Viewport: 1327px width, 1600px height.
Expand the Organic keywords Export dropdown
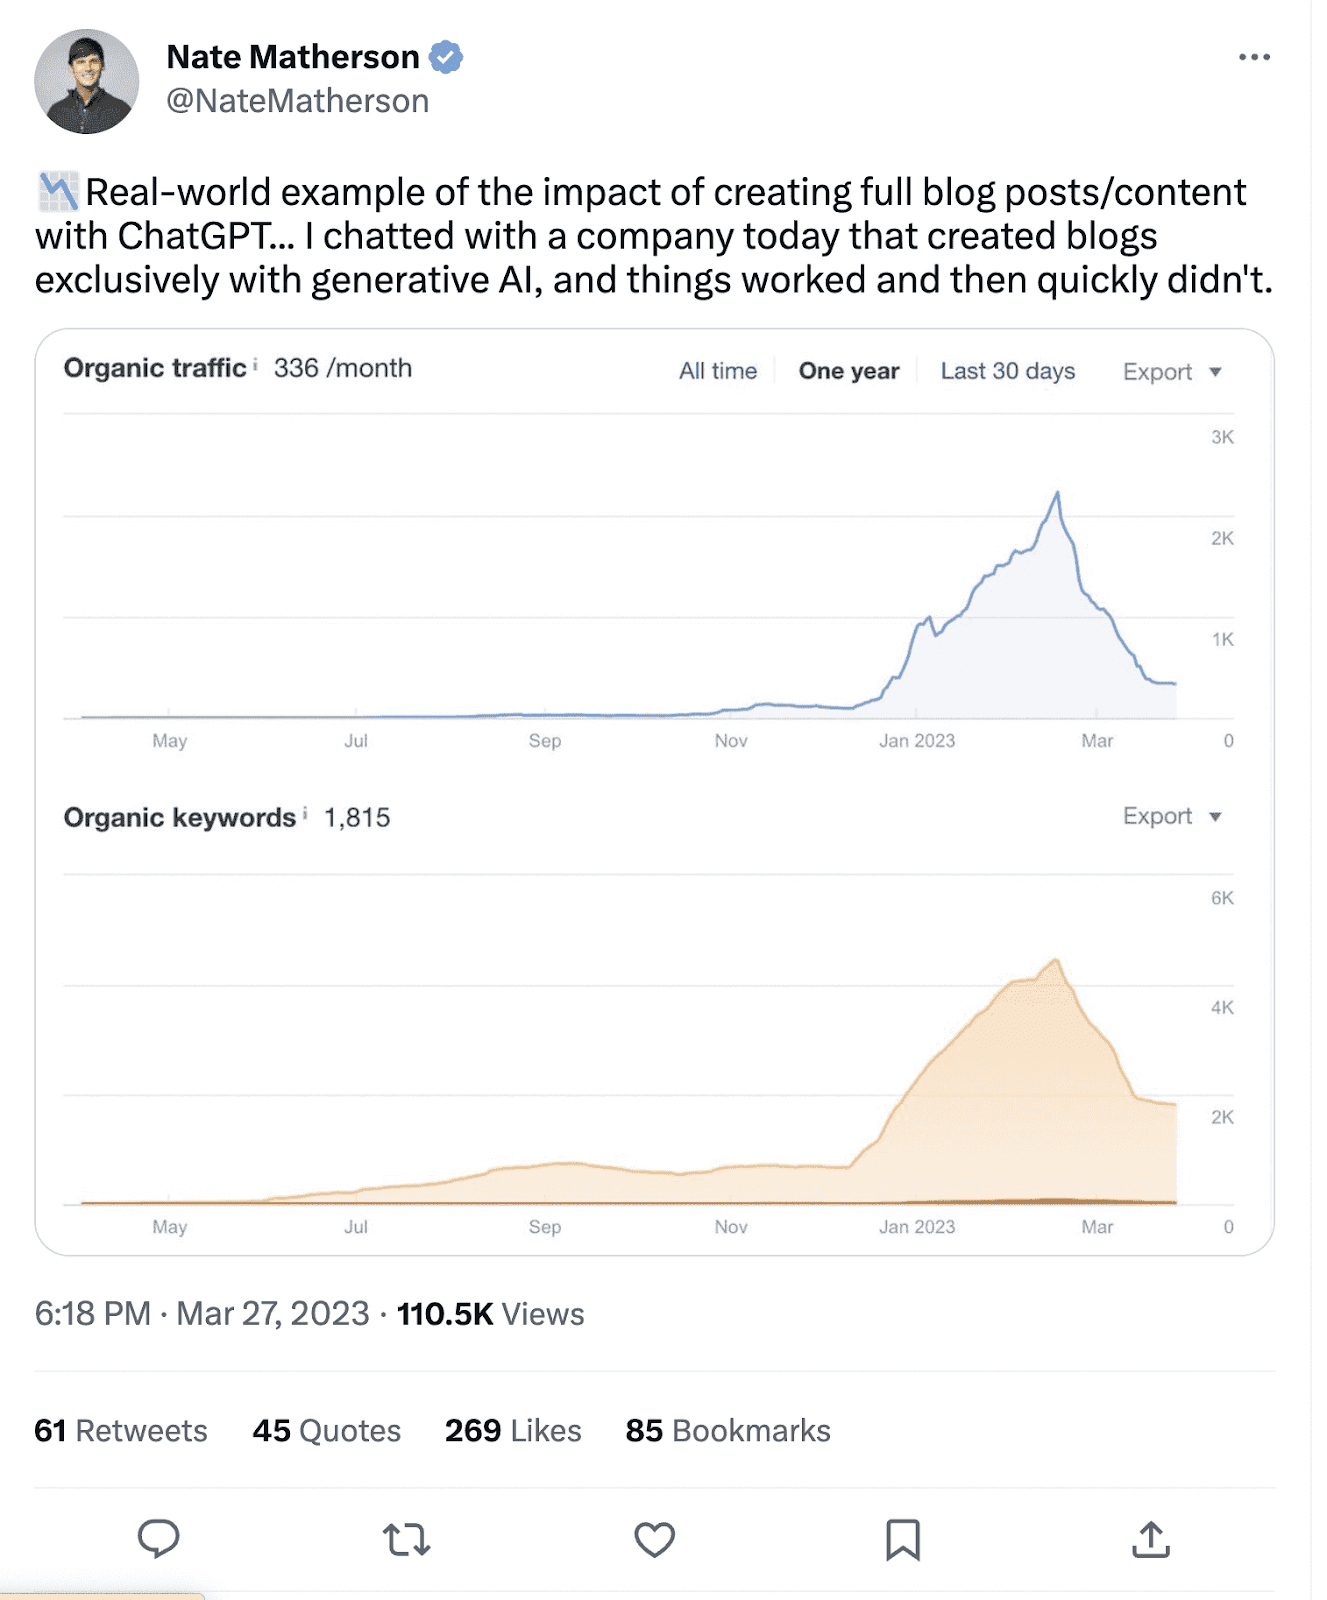click(1171, 816)
